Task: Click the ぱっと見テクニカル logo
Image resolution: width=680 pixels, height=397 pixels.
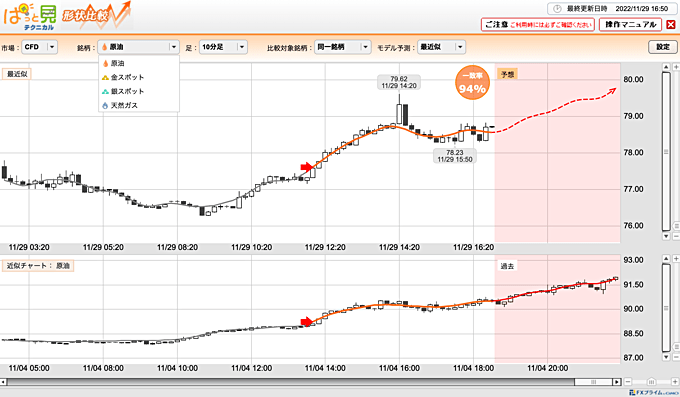Action: pyautogui.click(x=29, y=17)
